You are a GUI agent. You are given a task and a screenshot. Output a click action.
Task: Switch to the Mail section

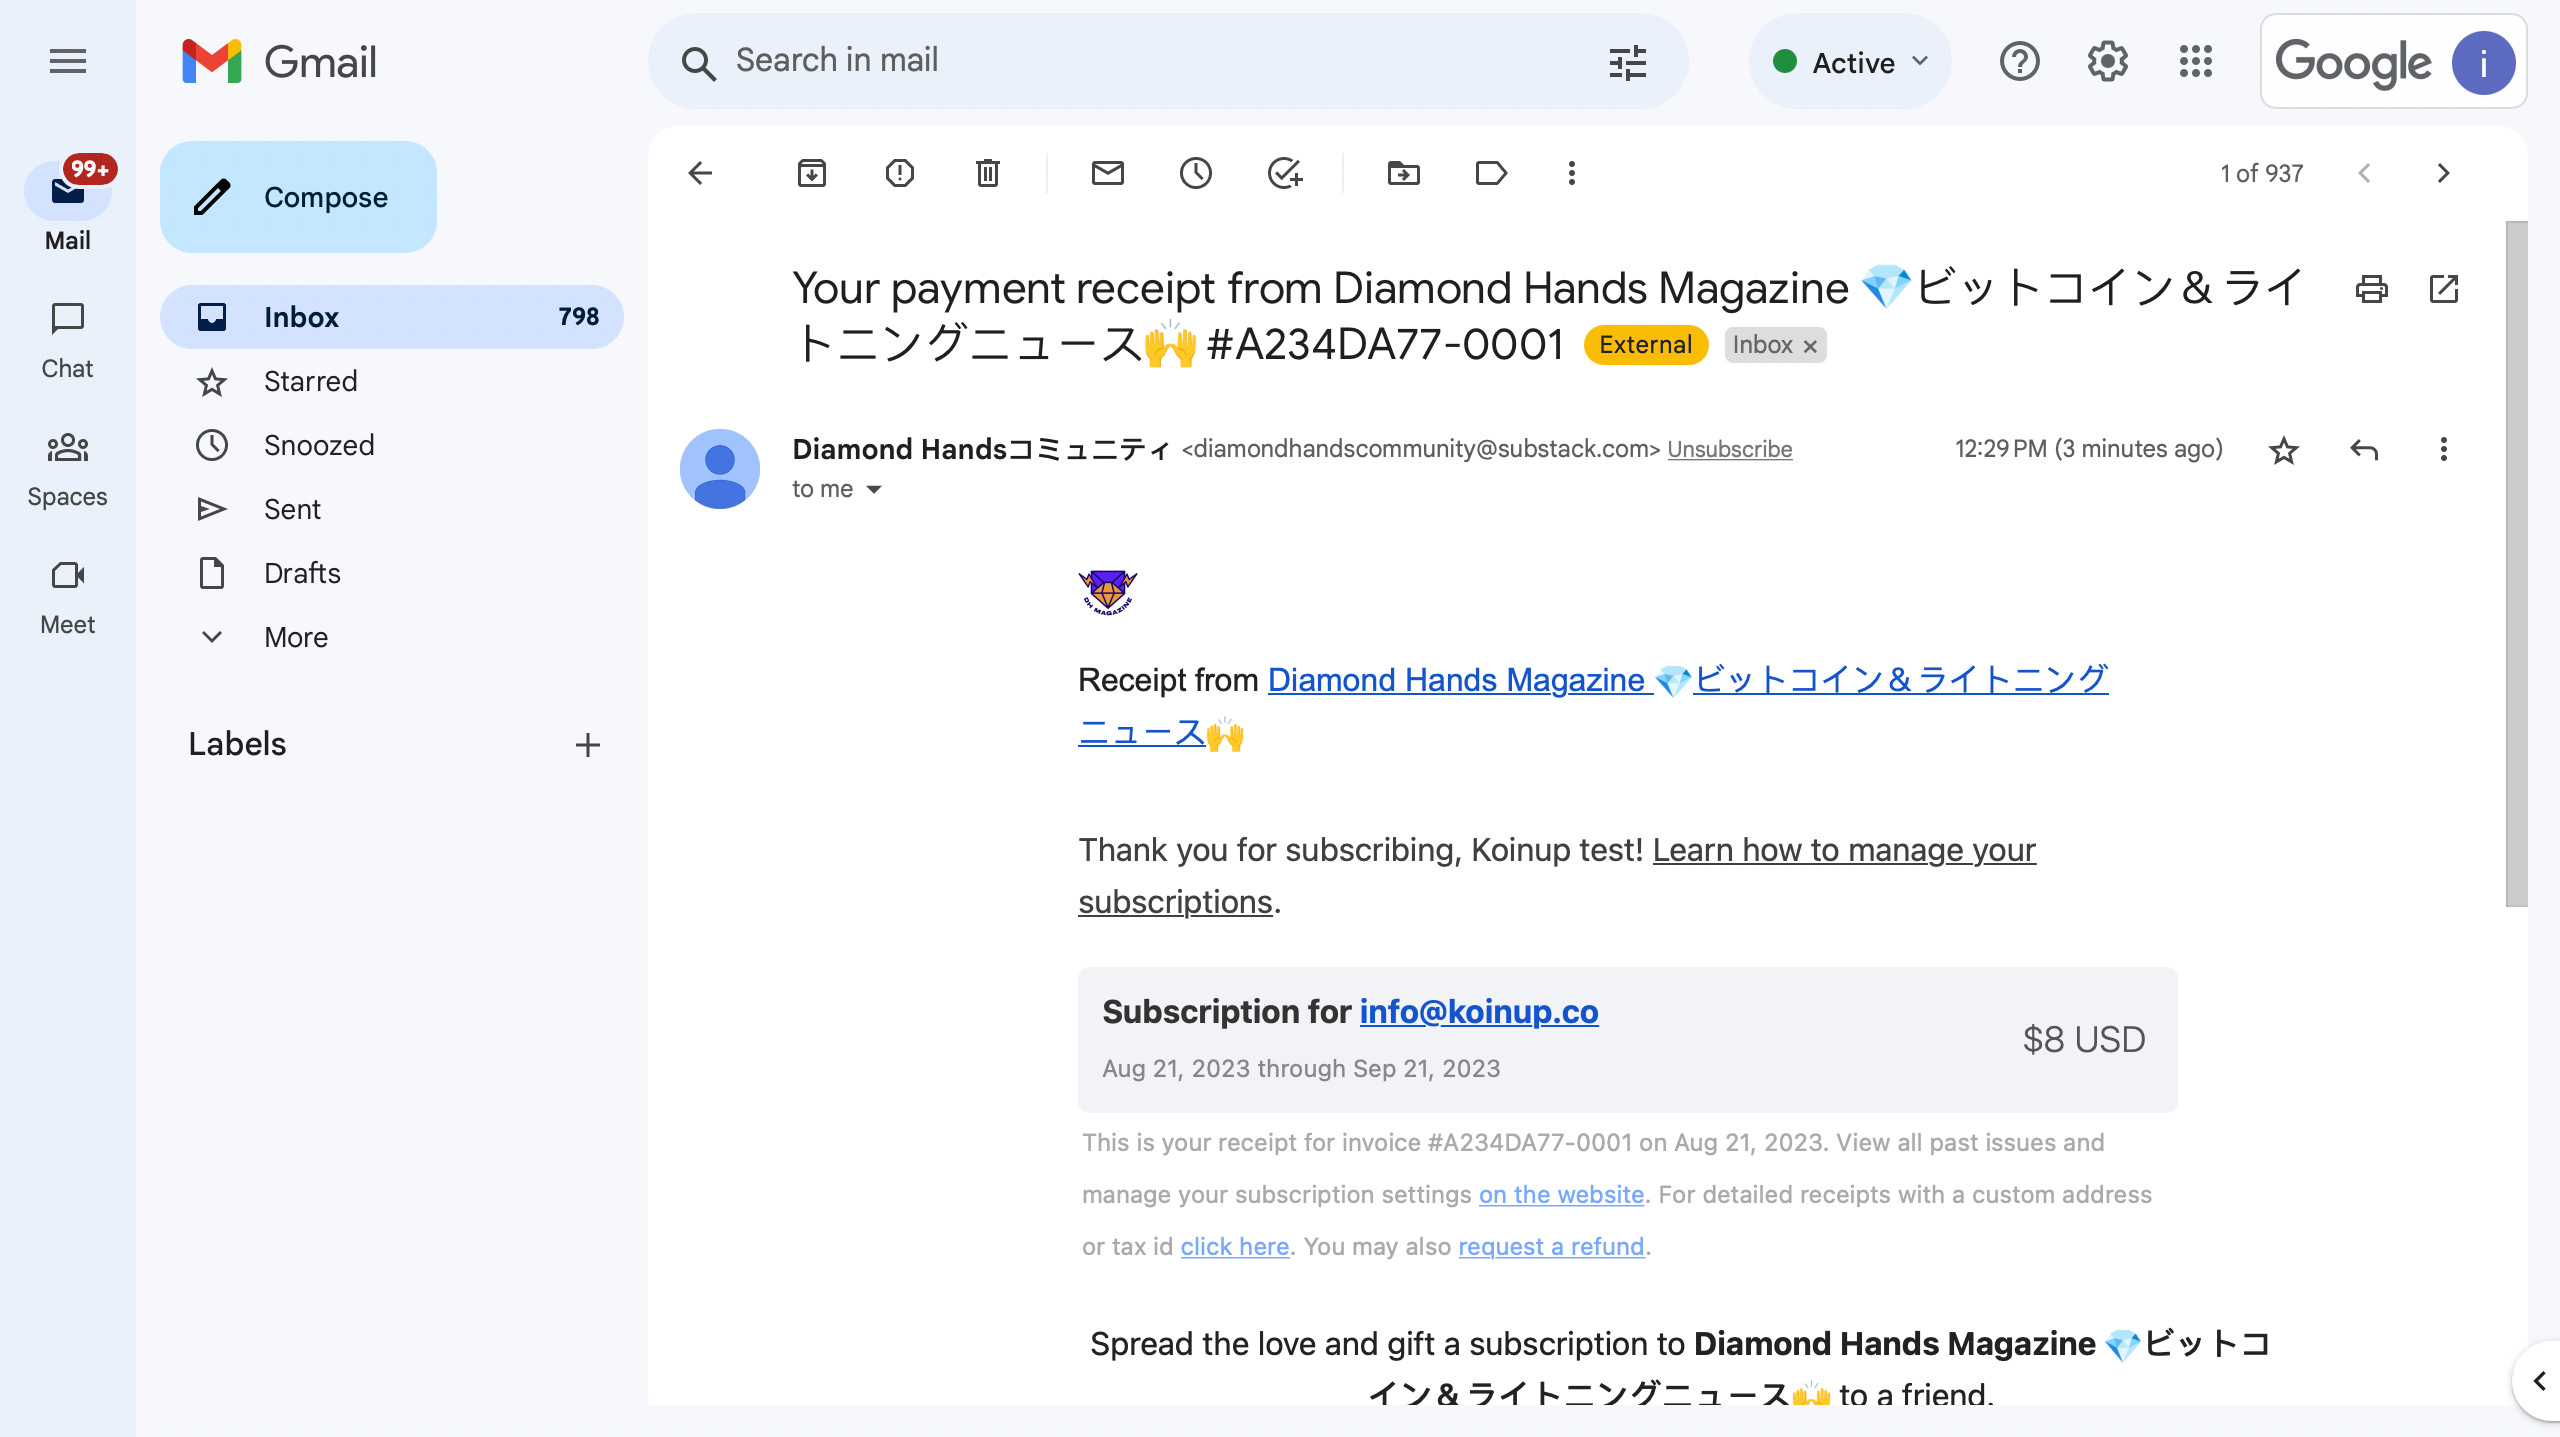pos(67,206)
